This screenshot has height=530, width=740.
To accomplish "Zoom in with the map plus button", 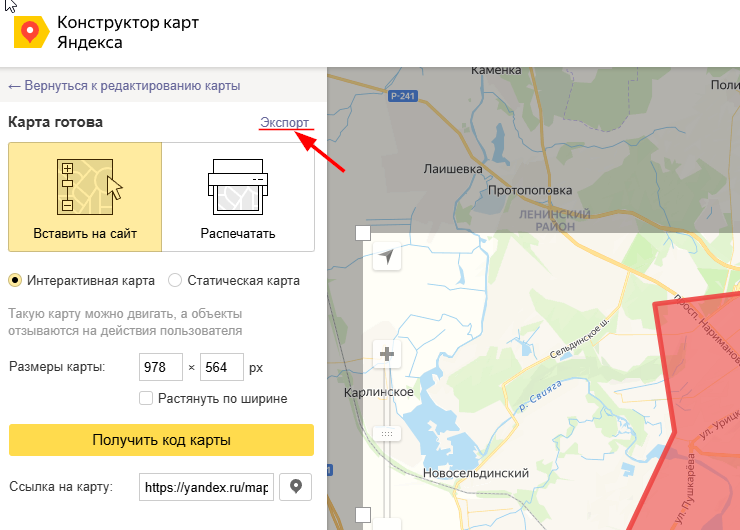I will pyautogui.click(x=387, y=354).
